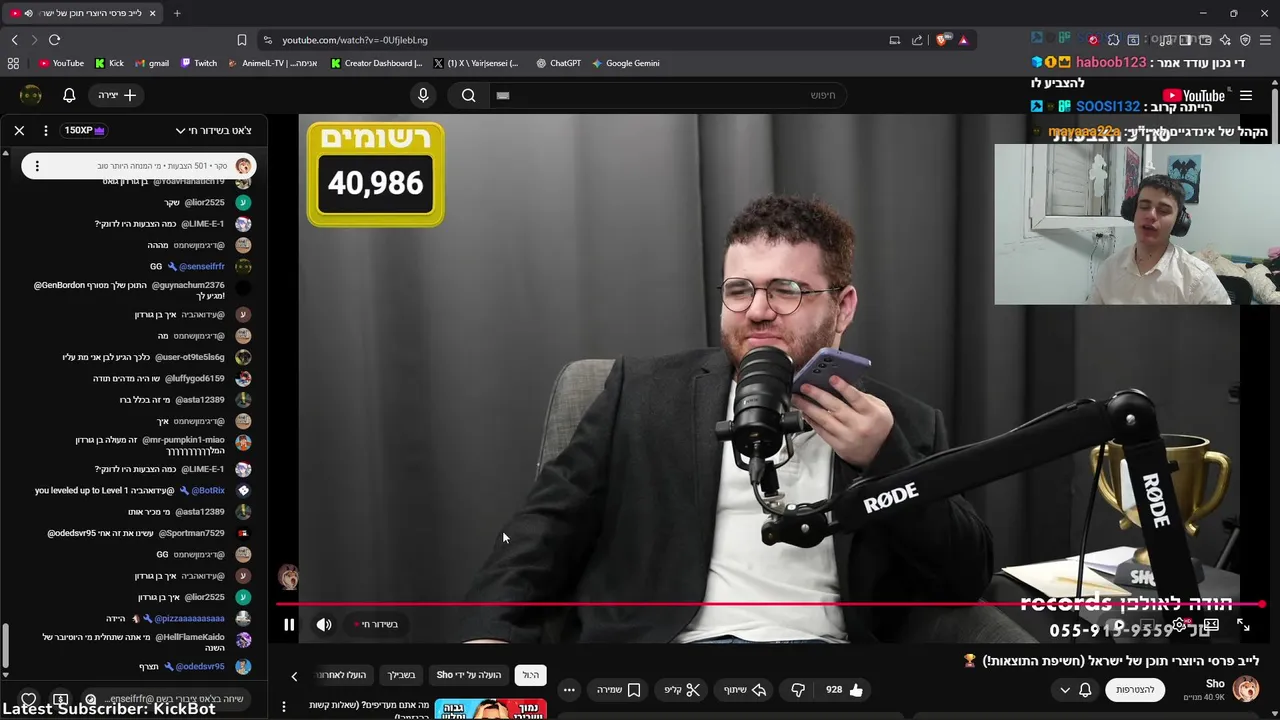Open the Google Gemini bookmark
1280x720 pixels.
click(625, 63)
